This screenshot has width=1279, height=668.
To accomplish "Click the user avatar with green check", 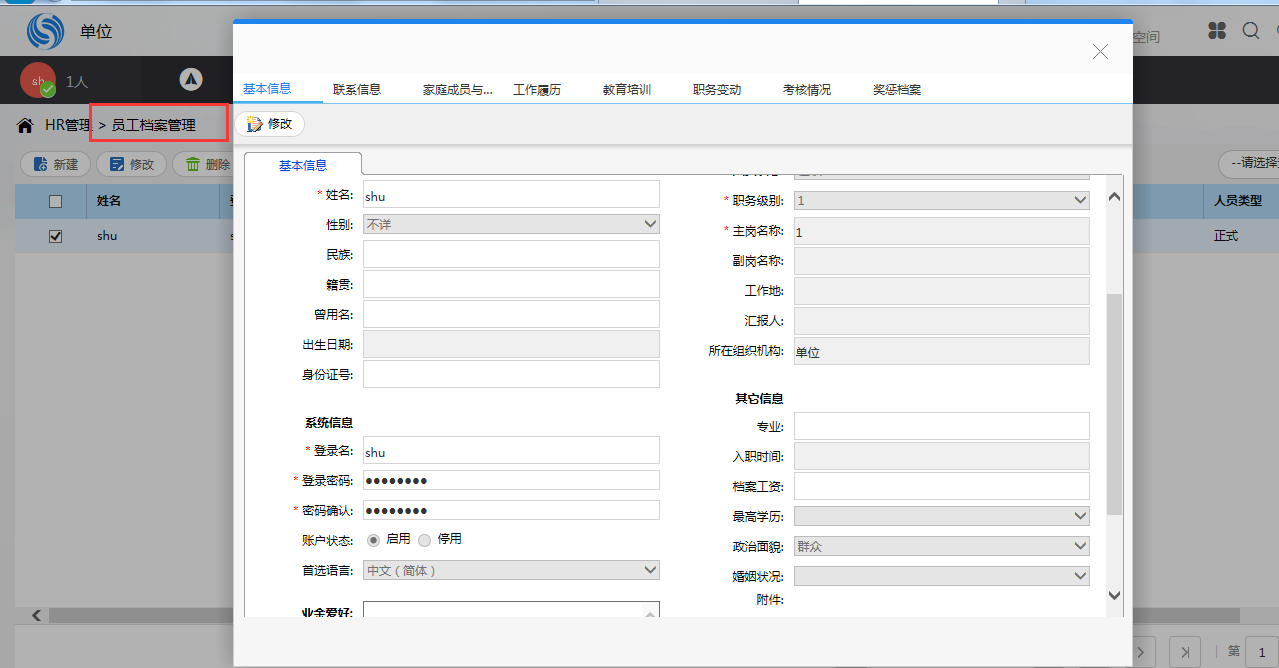I will pos(38,81).
